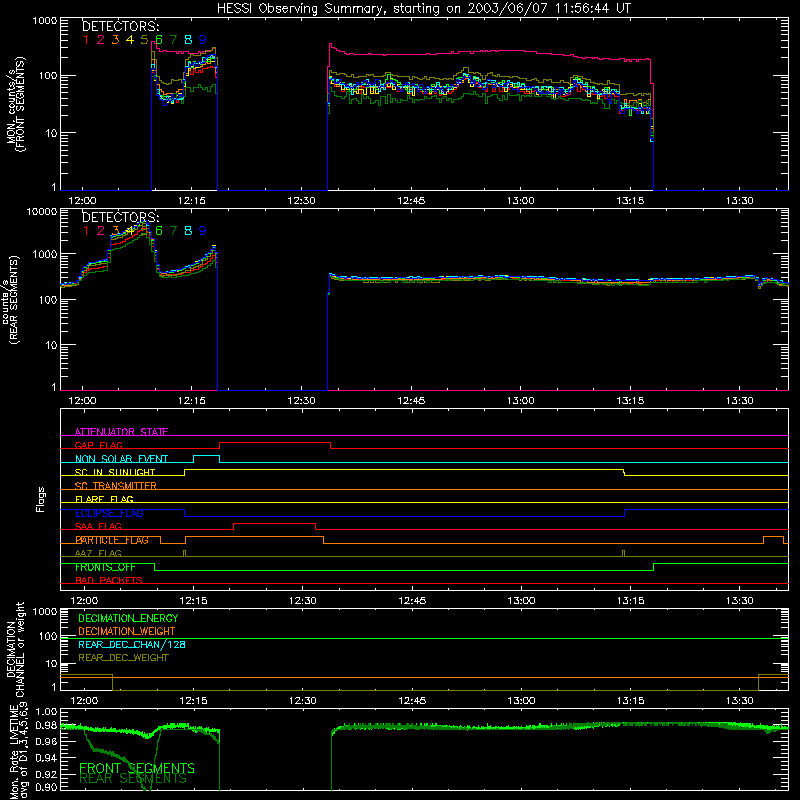
Task: Click the GAP_FLAG label
Action: (98, 445)
